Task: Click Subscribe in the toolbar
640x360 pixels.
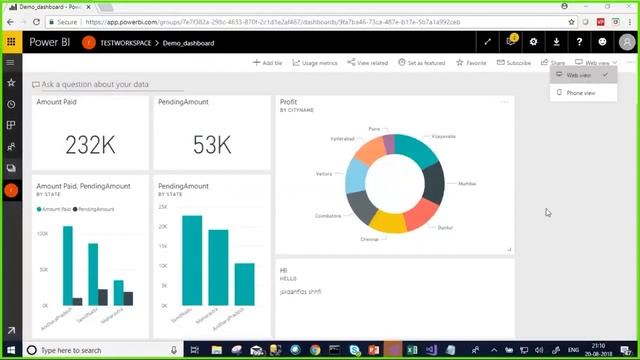Action: pos(514,63)
